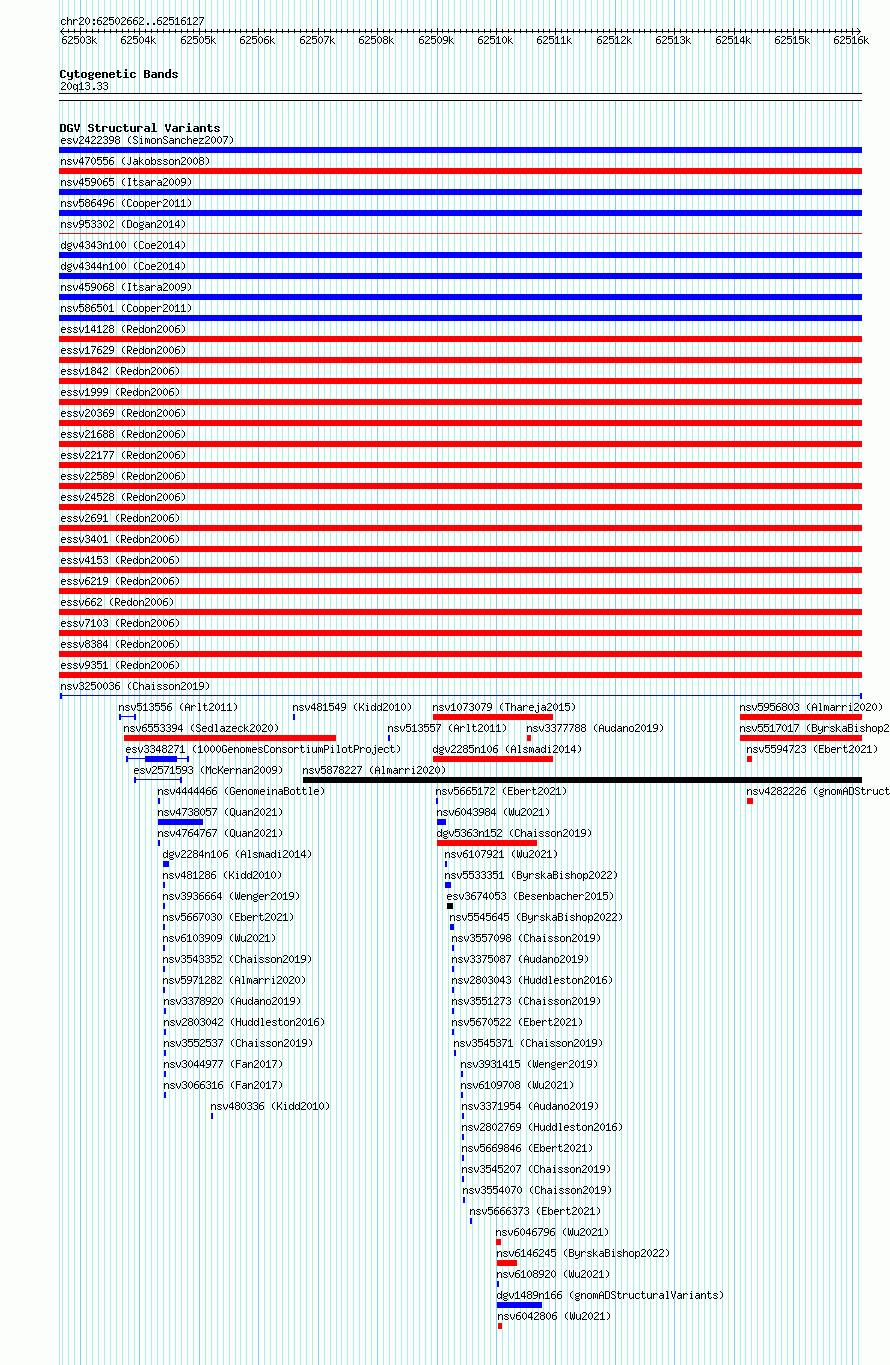This screenshot has height=1365, width=890.
Task: Click the 62510k tick on ruler
Action: [x=494, y=40]
